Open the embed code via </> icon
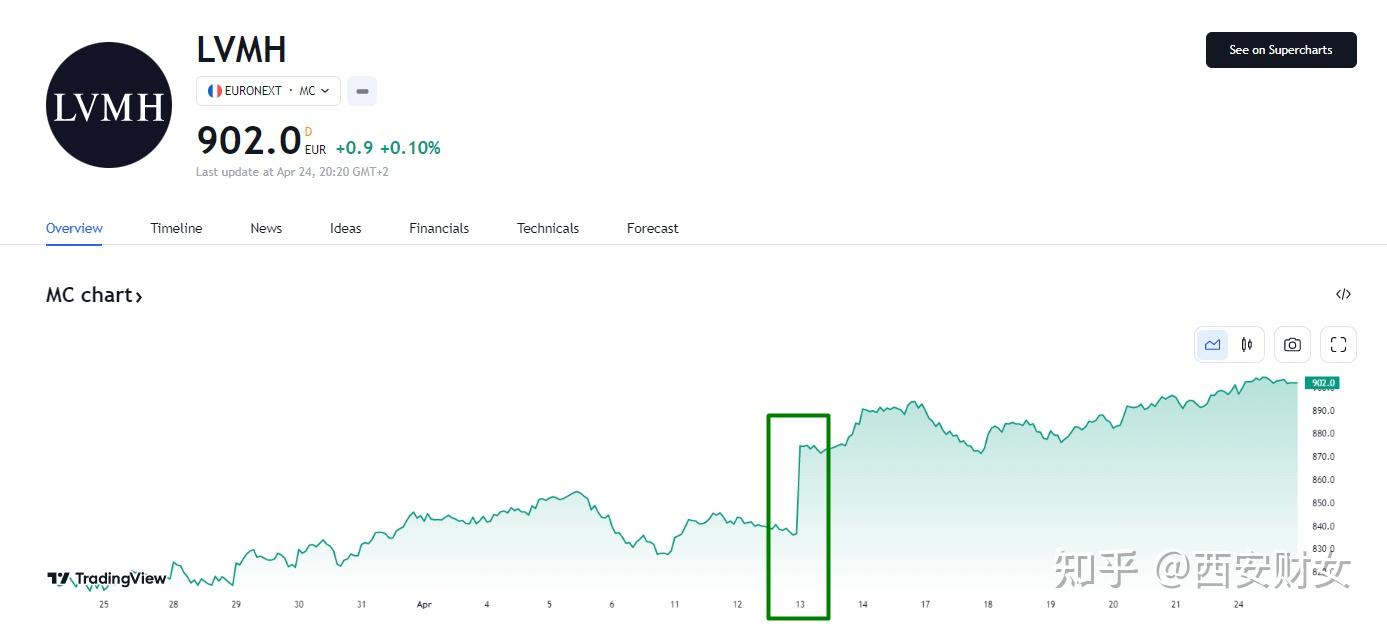Image resolution: width=1387 pixels, height=626 pixels. pyautogui.click(x=1343, y=294)
